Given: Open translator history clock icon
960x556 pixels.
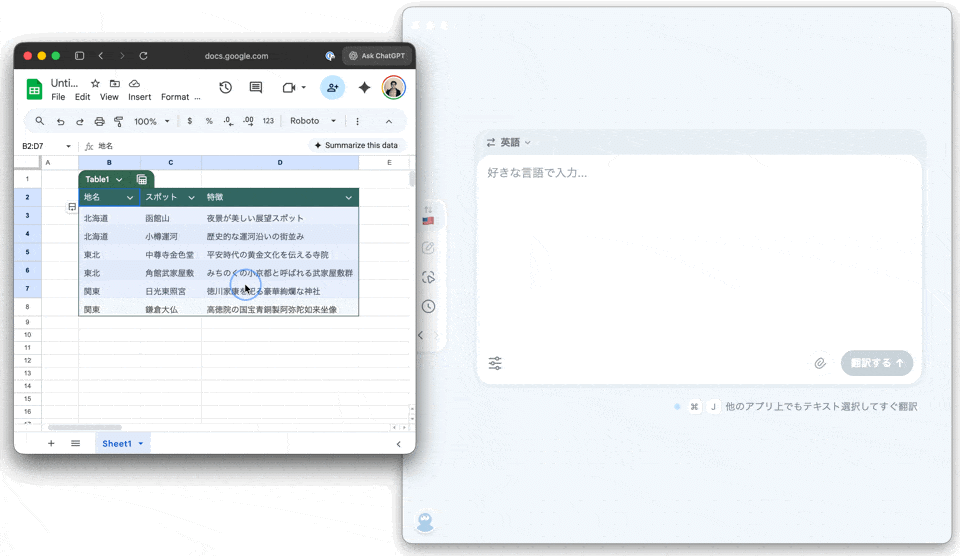Looking at the screenshot, I should point(428,306).
